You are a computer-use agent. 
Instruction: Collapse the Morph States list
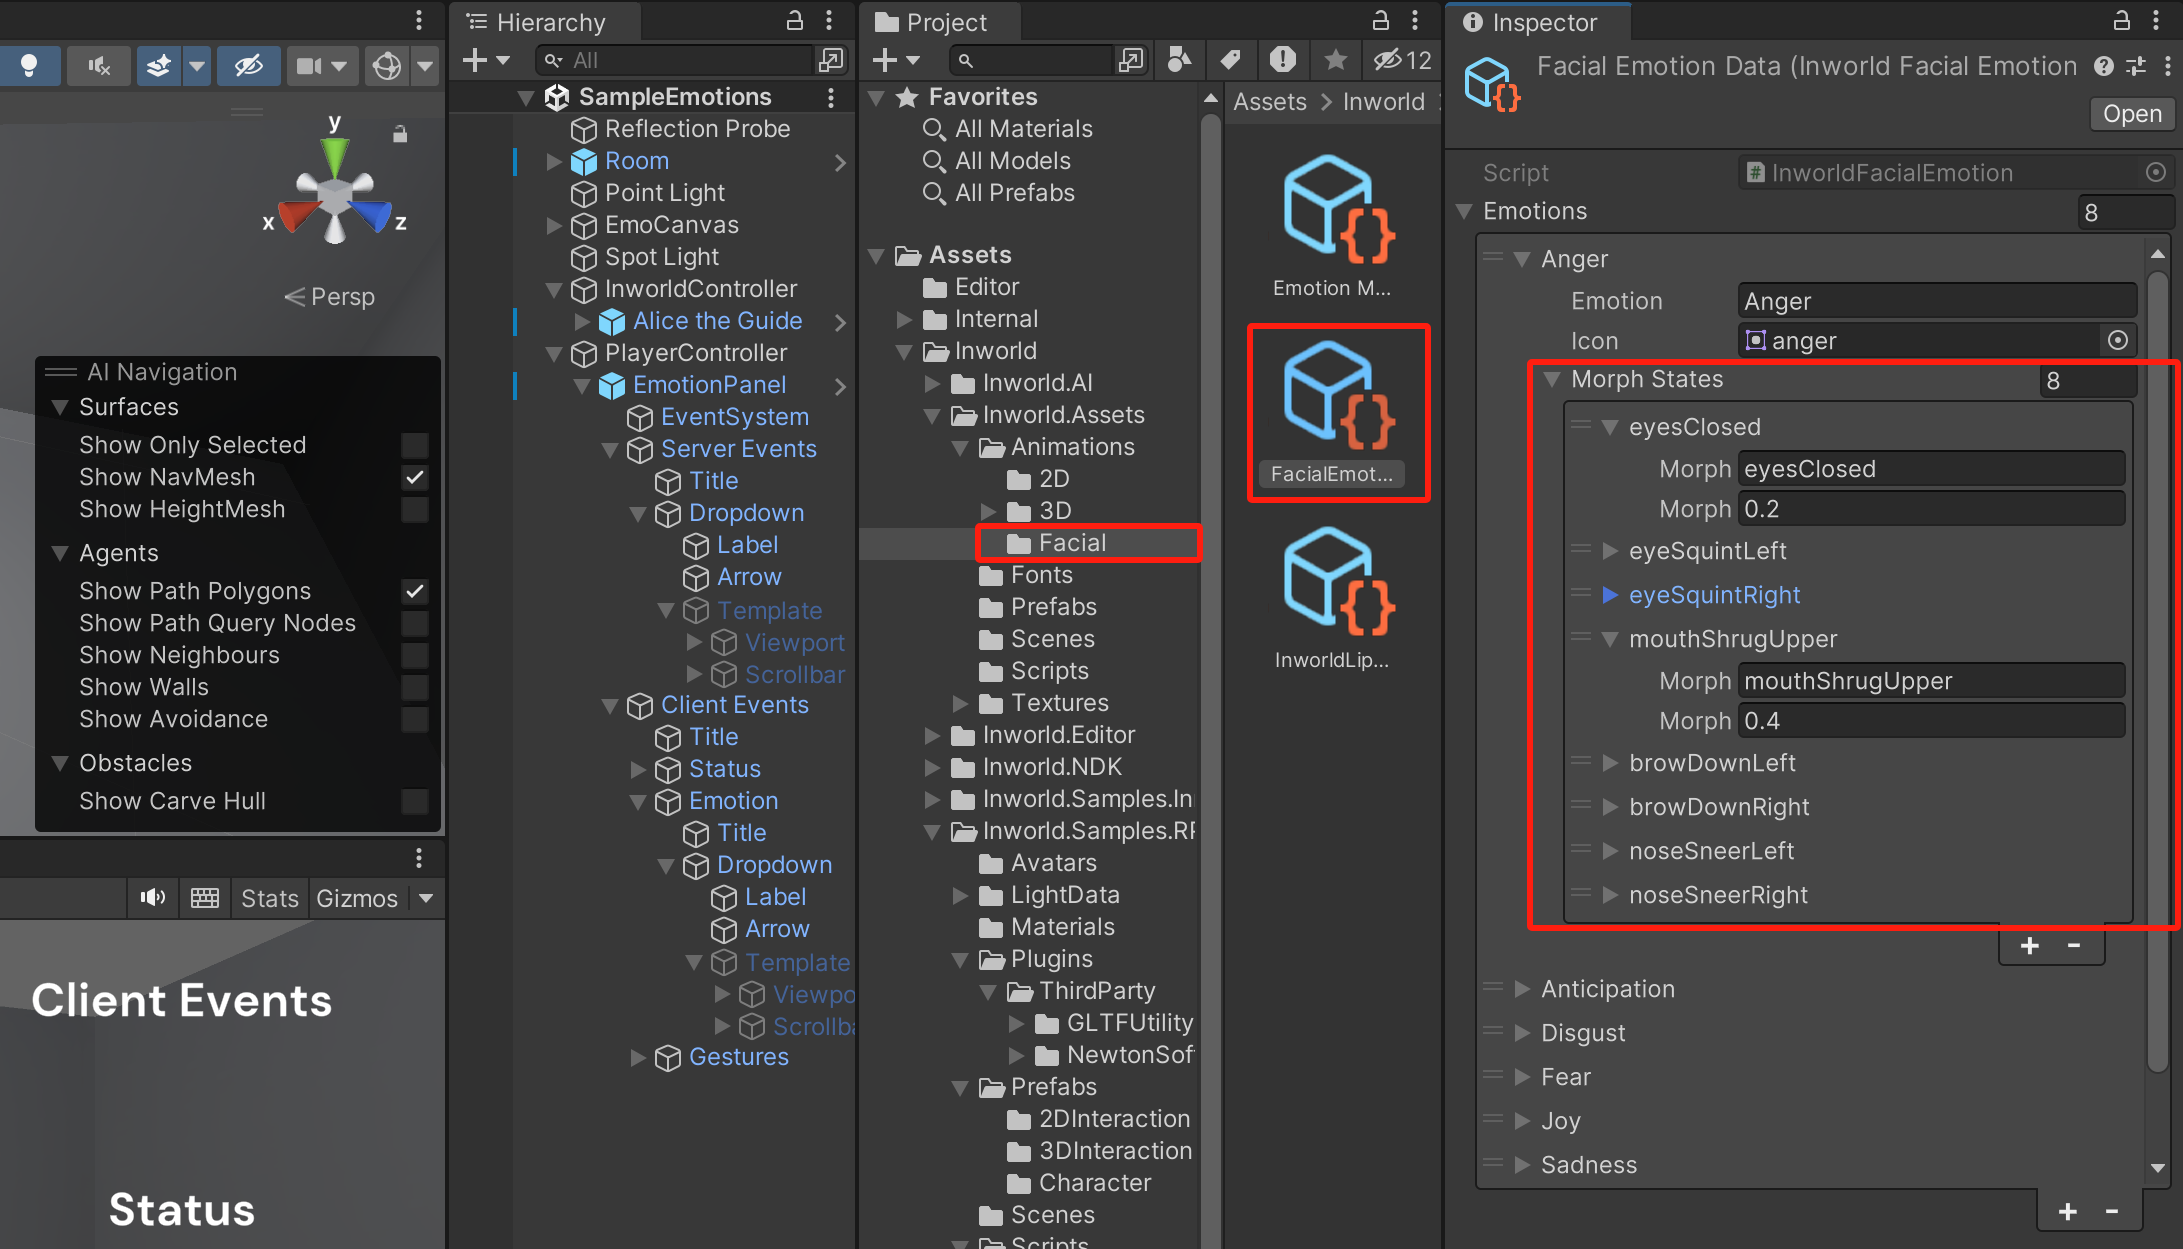tap(1552, 379)
